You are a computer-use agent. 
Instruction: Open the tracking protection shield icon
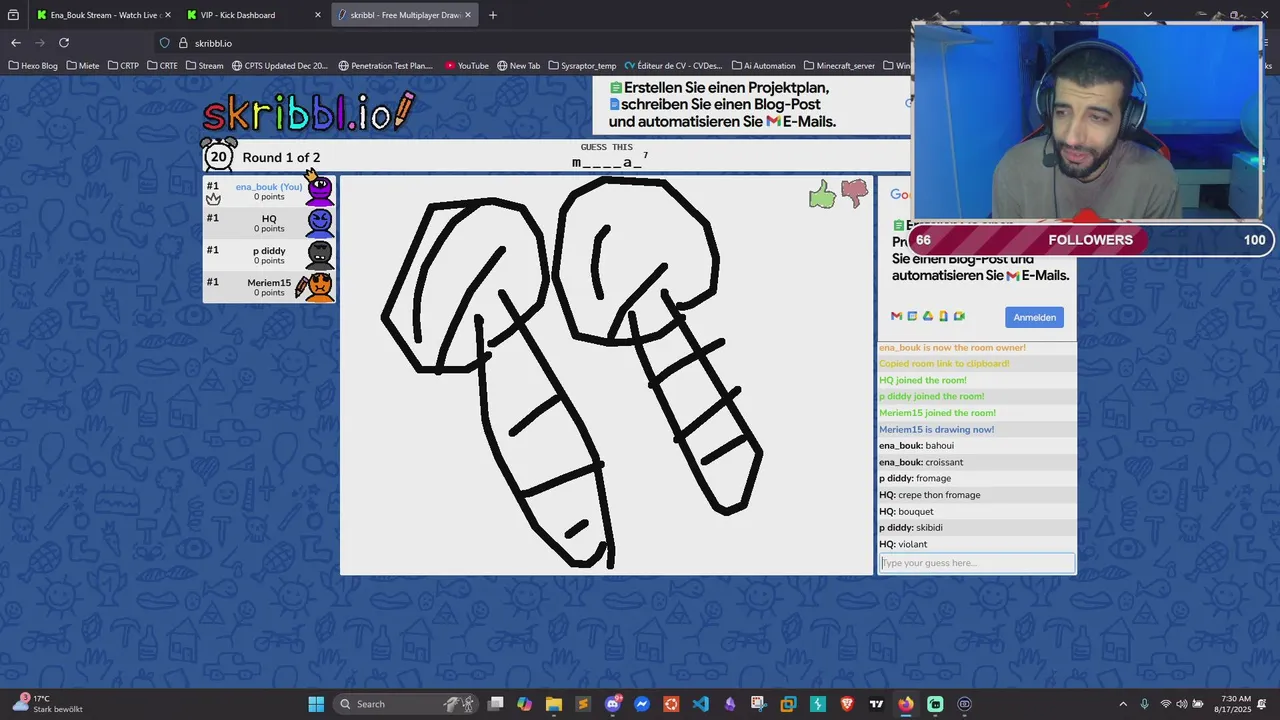[165, 43]
